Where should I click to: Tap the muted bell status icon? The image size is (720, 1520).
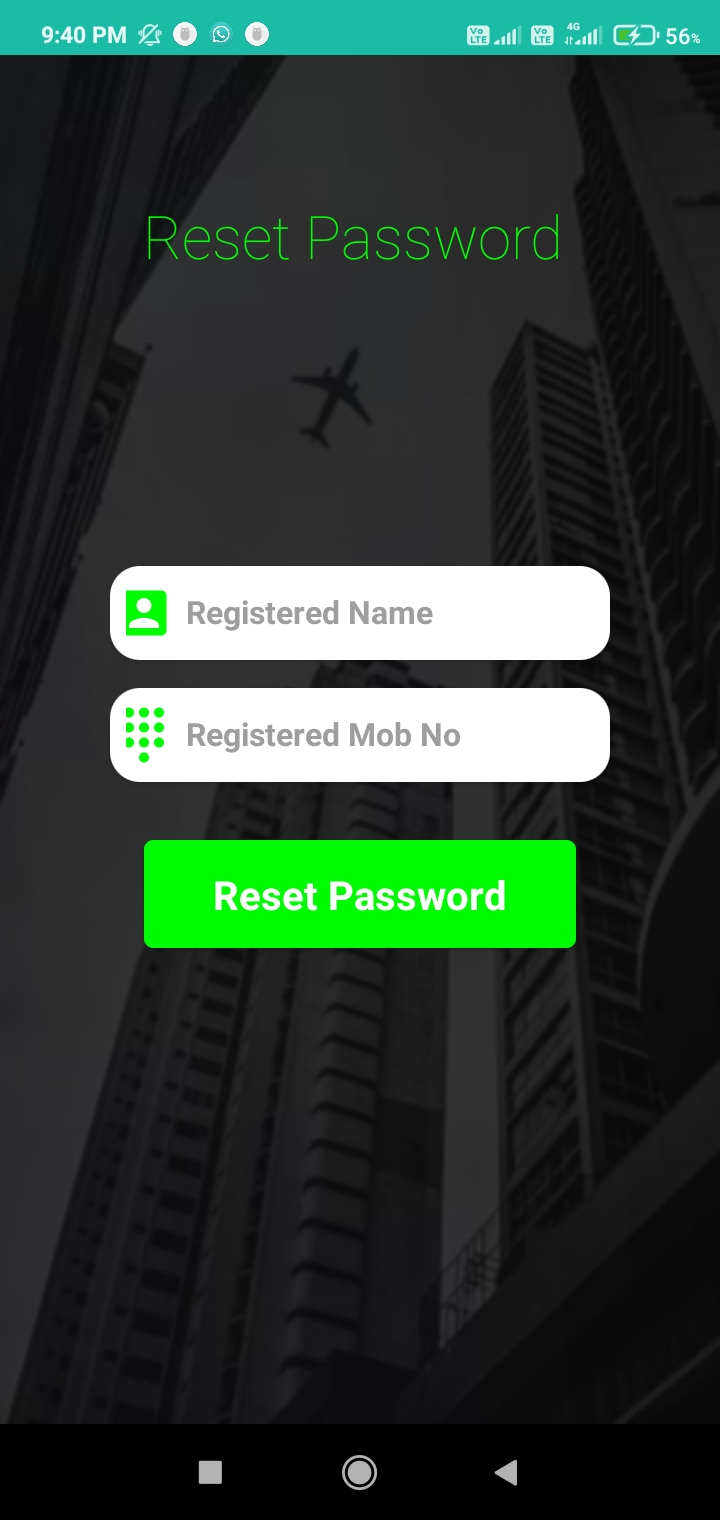[x=149, y=35]
